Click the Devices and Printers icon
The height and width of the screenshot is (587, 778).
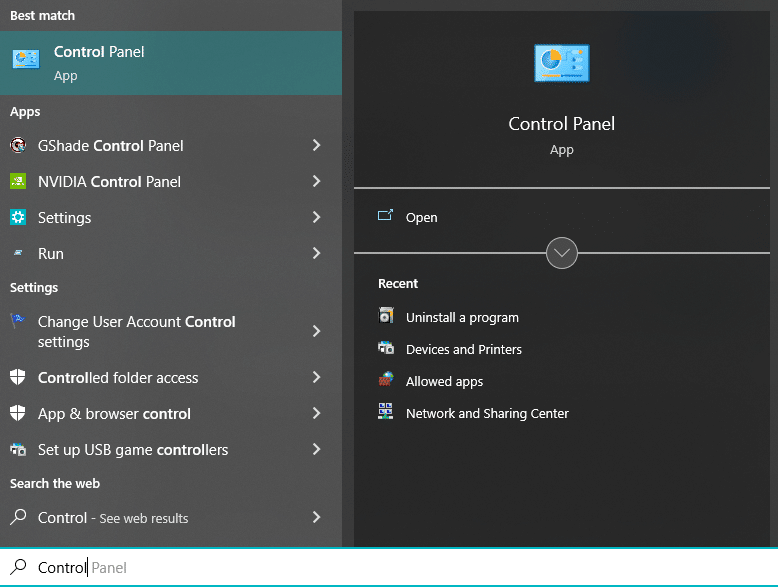(x=386, y=348)
